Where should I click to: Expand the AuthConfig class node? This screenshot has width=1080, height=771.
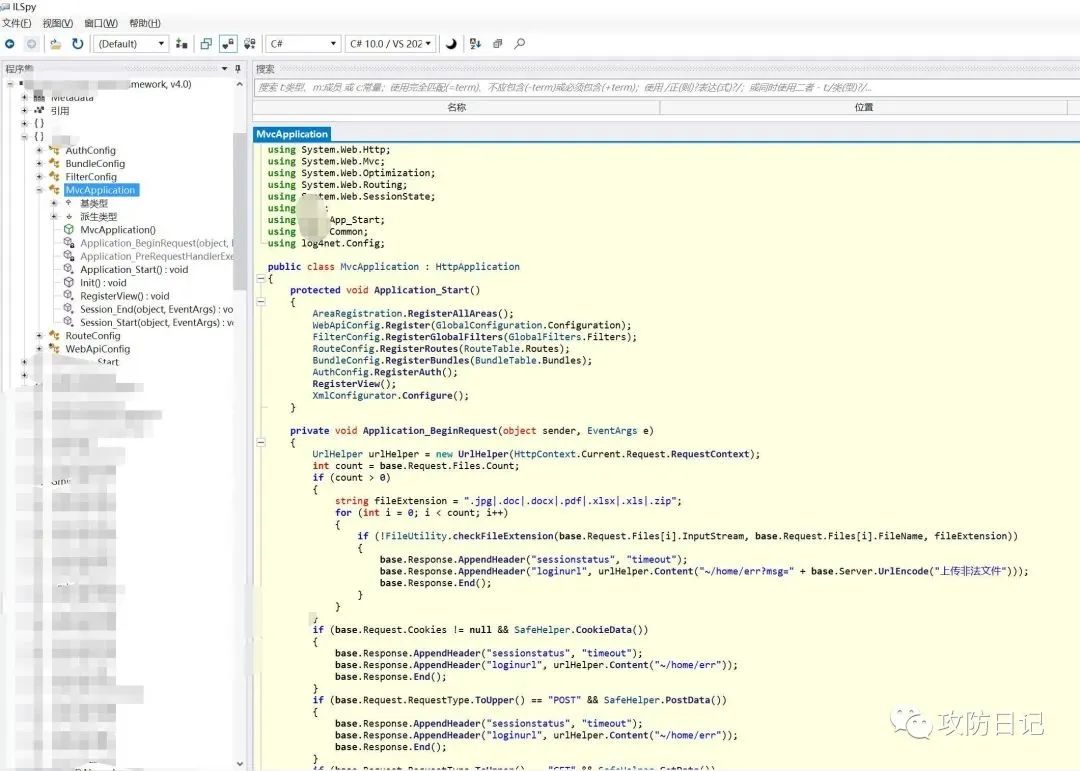tap(40, 151)
